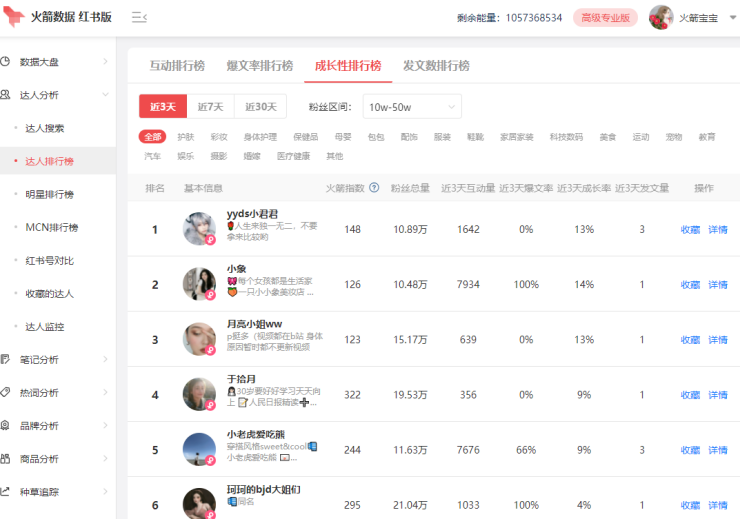
Task: Collapse sidebar with the menu fold icon
Action: 139,18
